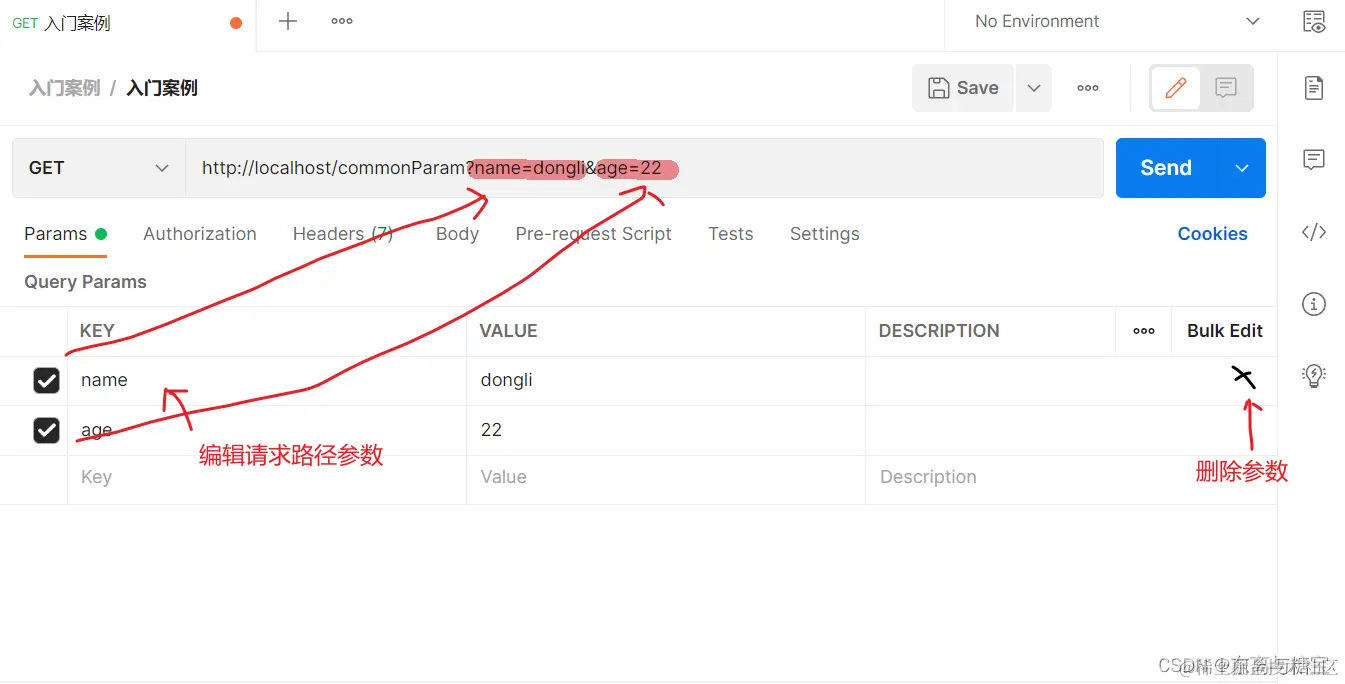Viewport: 1345px width, 684px height.
Task: Click the name key cell
Action: pos(267,380)
